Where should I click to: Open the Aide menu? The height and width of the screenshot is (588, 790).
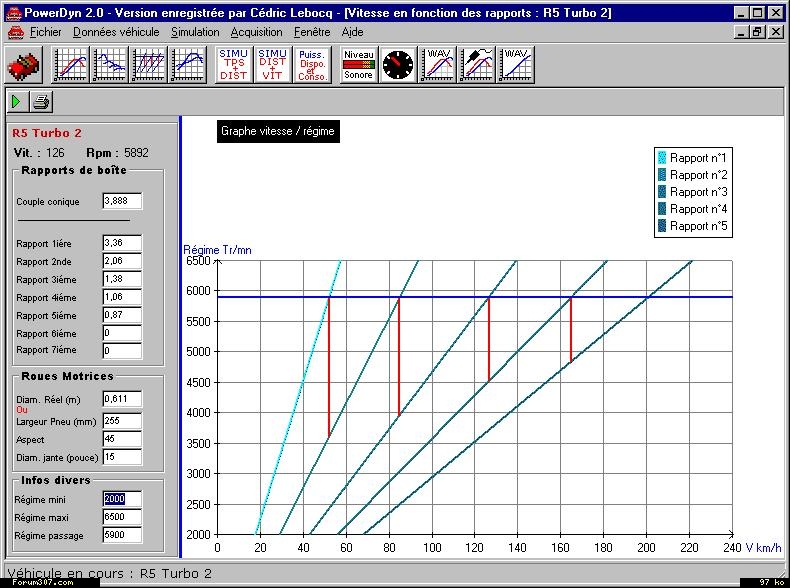click(x=352, y=32)
